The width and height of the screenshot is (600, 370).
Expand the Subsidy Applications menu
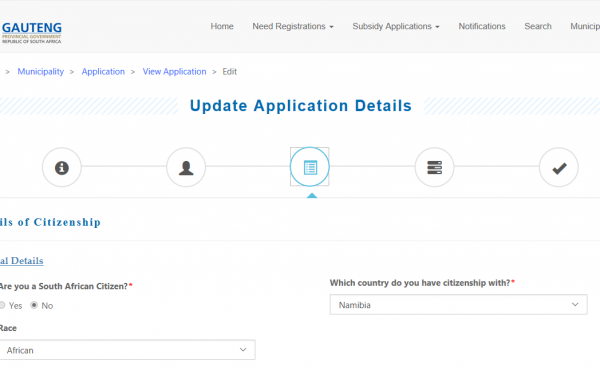[396, 26]
